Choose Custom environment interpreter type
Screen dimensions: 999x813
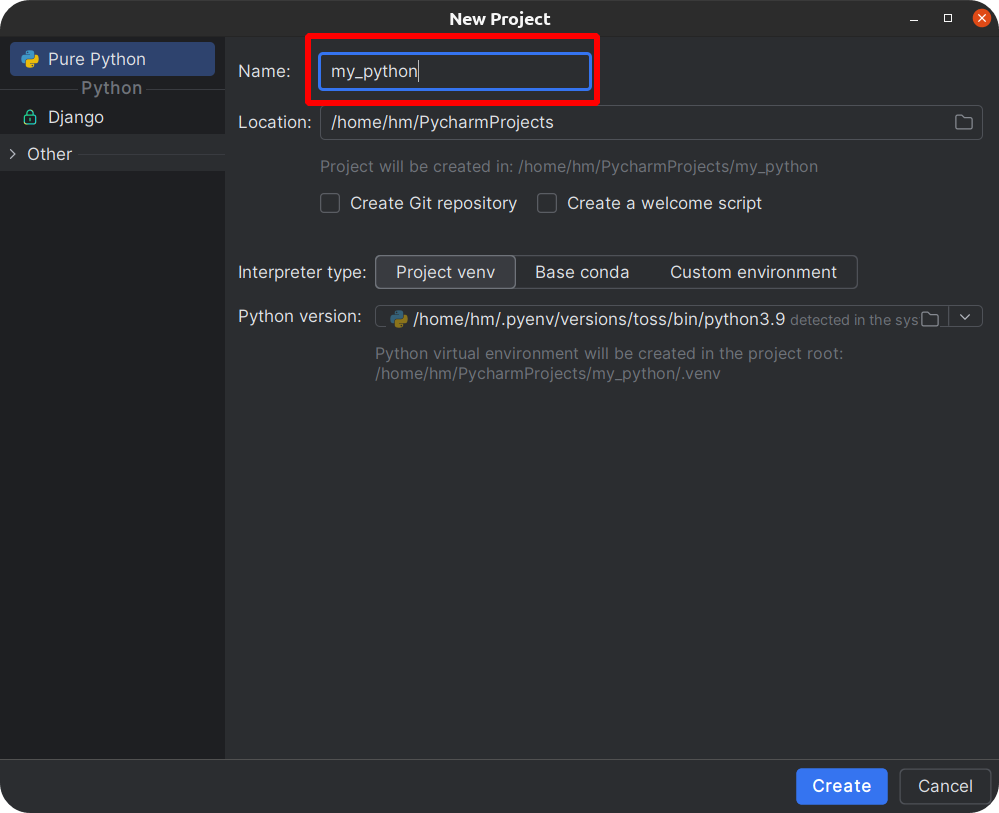tap(753, 272)
